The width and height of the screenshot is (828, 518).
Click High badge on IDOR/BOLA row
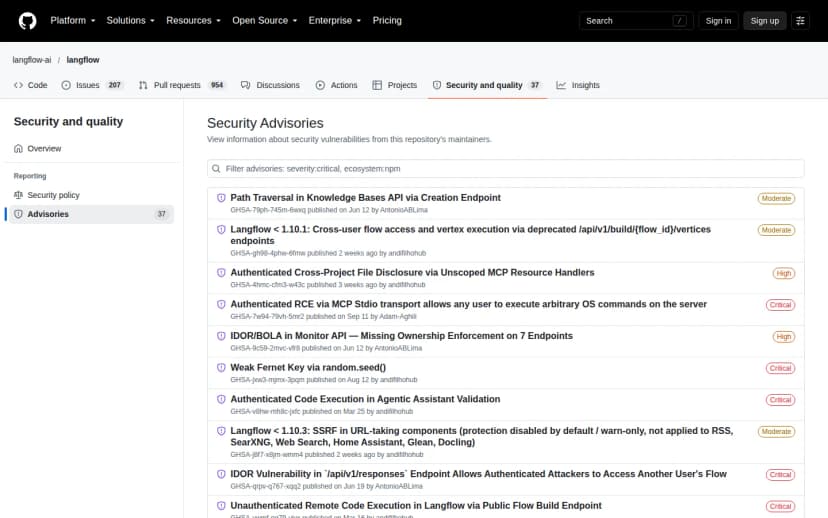click(784, 337)
